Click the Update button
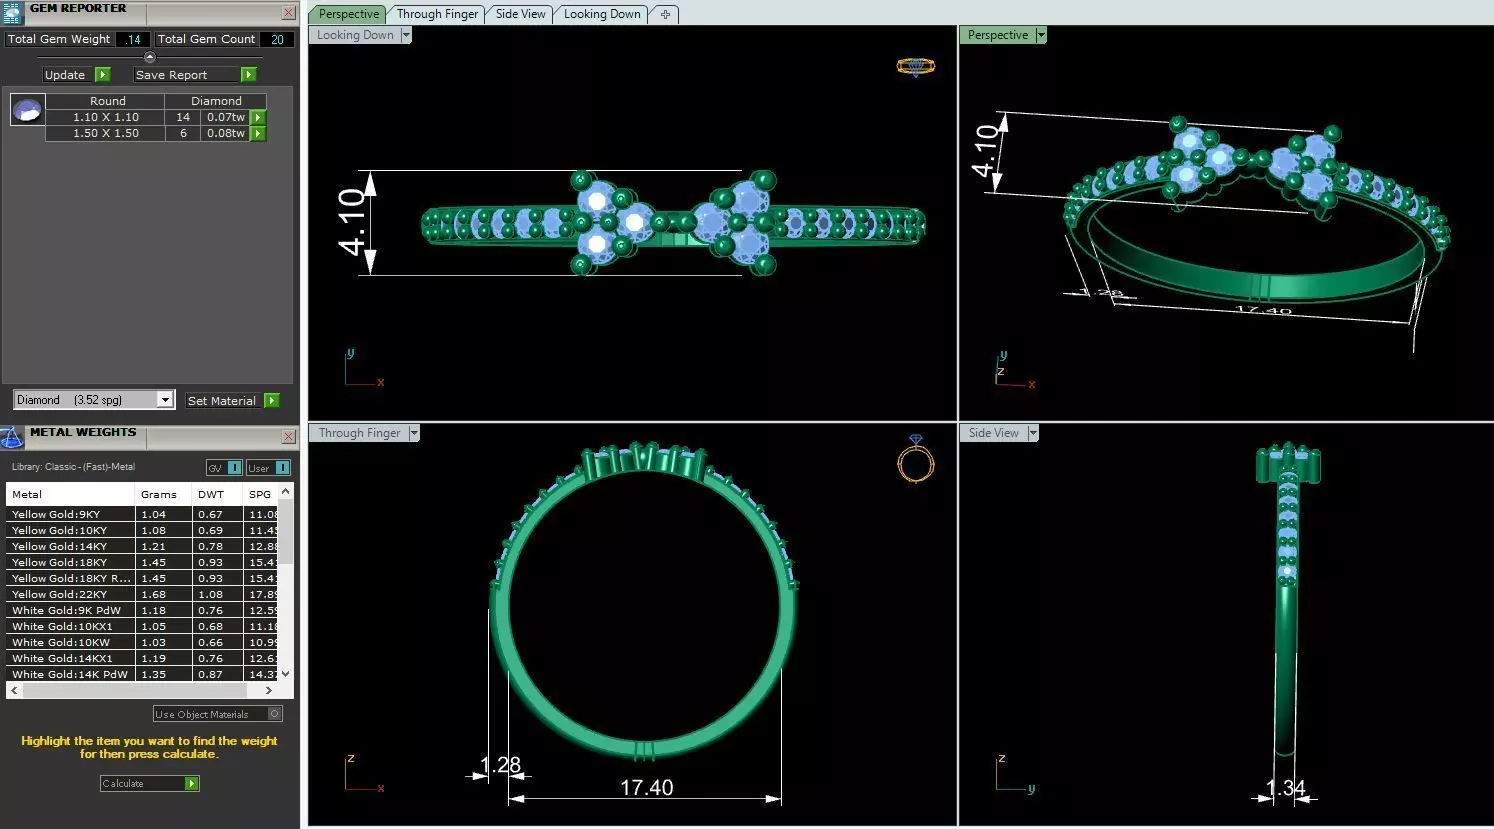Image resolution: width=1494 pixels, height=829 pixels. pos(65,75)
